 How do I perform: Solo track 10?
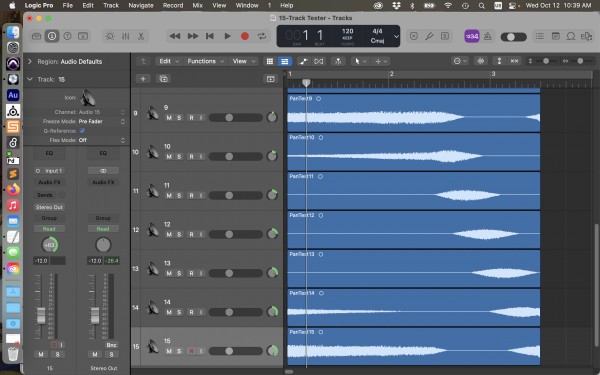pos(179,157)
